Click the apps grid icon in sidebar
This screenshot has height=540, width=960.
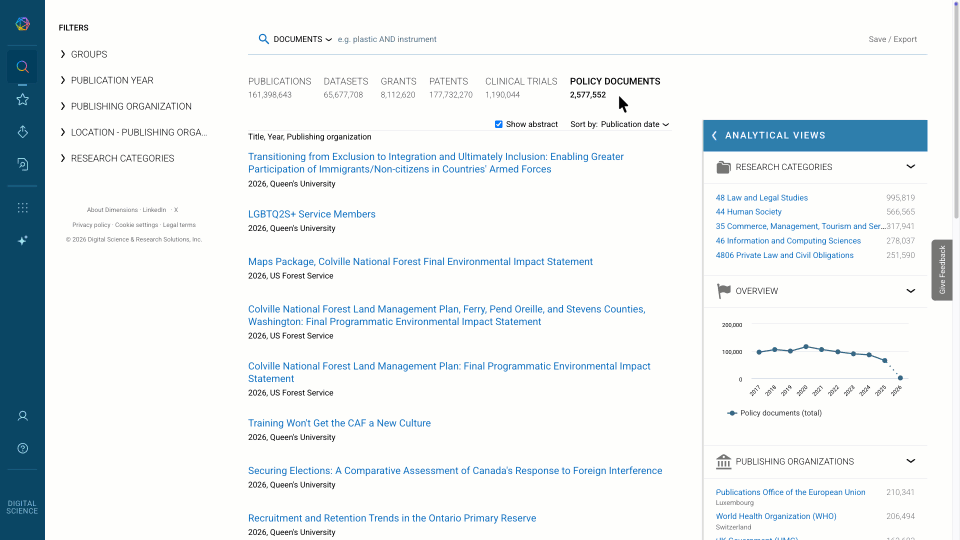(22, 208)
